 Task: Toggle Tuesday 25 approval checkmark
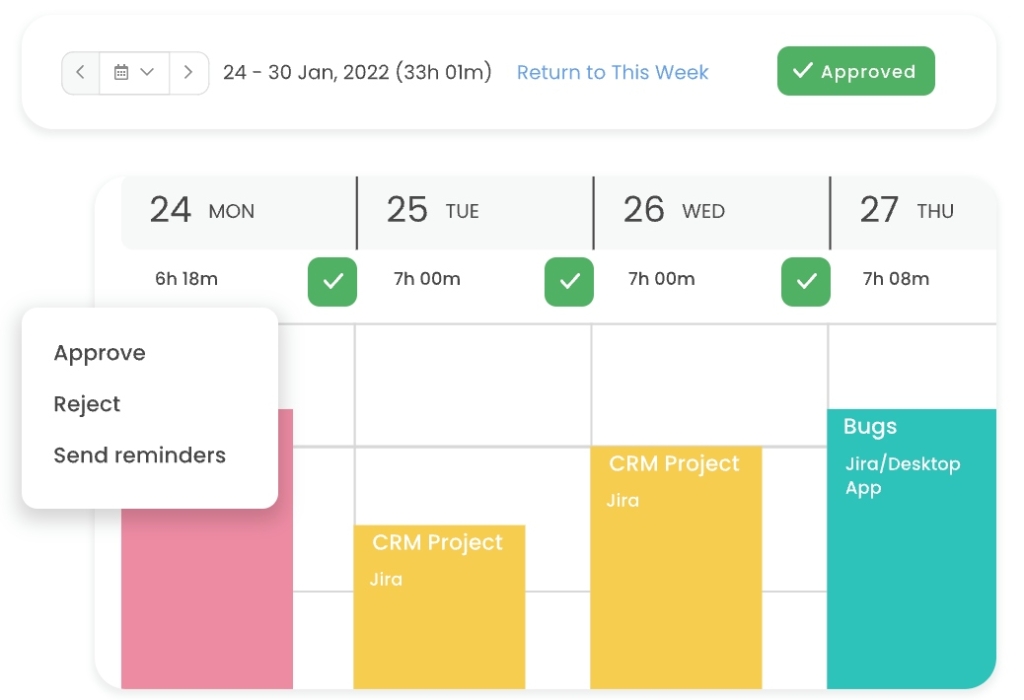[x=569, y=282]
